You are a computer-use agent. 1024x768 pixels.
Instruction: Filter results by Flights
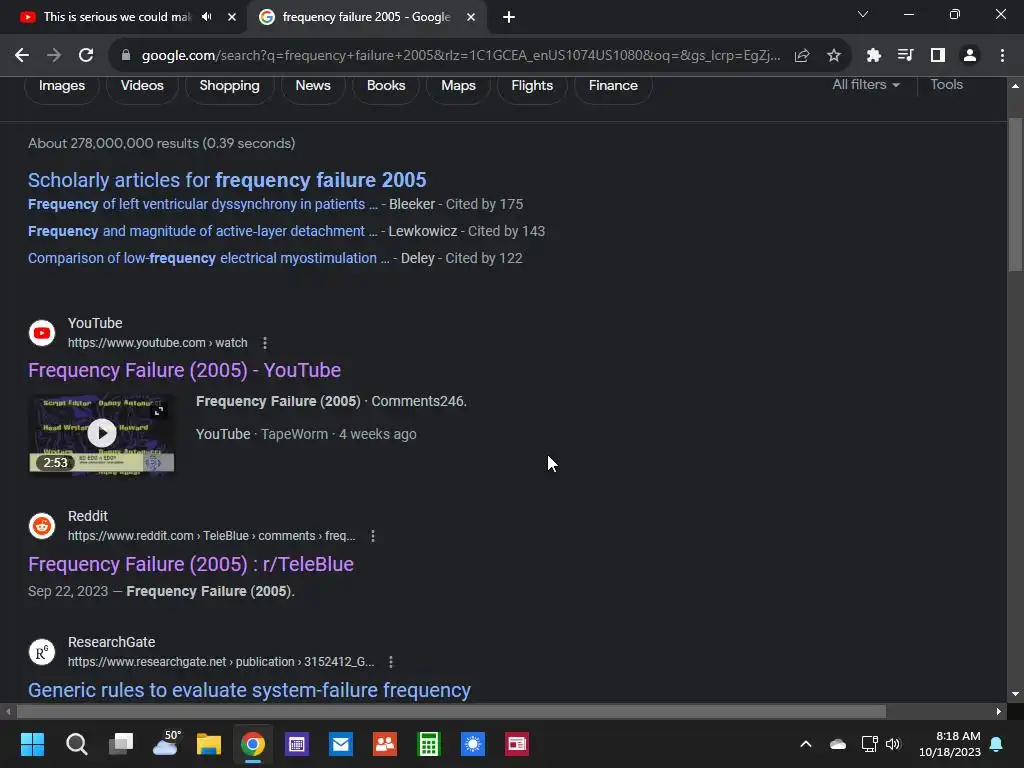coord(532,86)
